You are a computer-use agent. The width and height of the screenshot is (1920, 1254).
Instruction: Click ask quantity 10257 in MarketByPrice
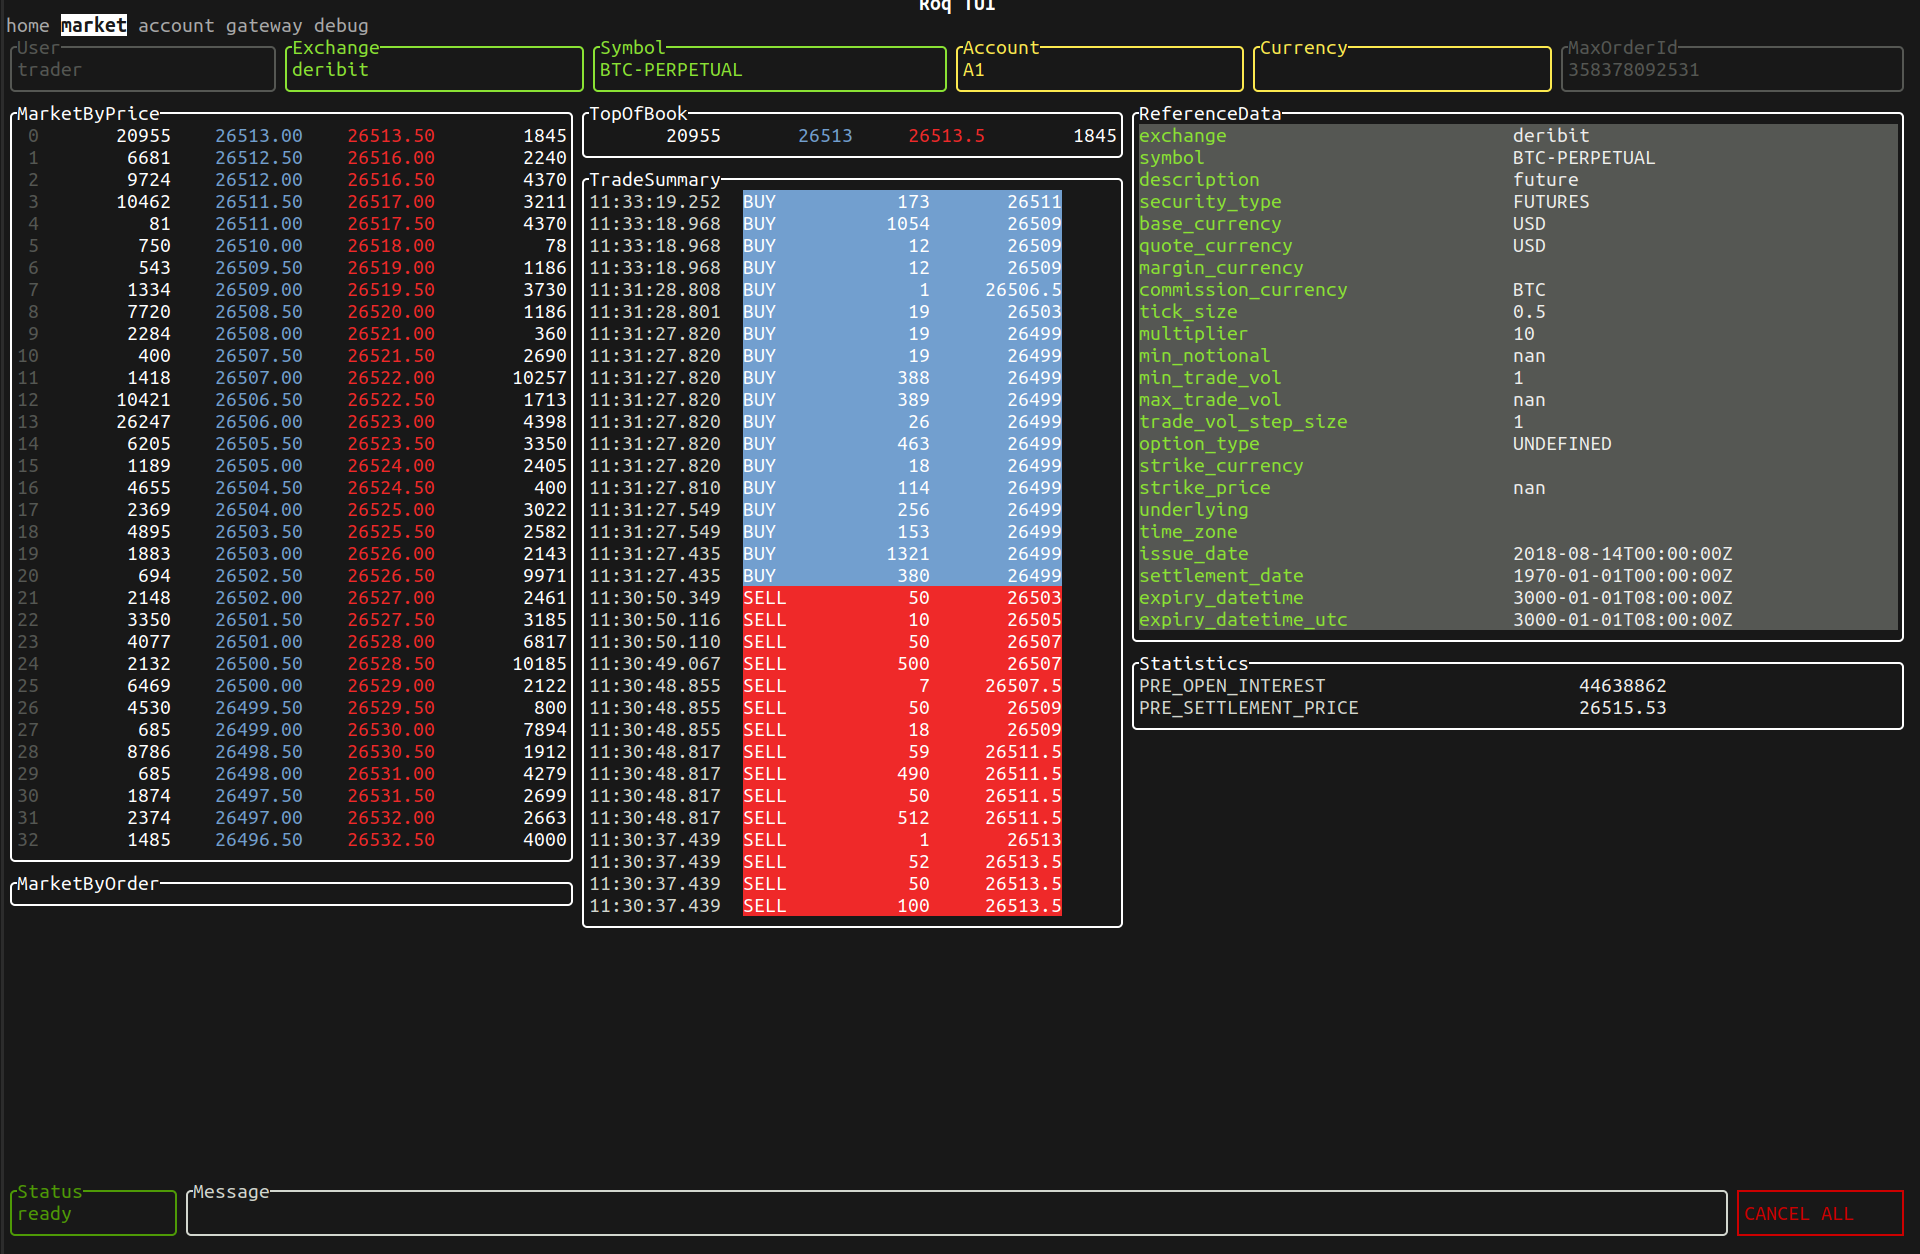(x=540, y=377)
